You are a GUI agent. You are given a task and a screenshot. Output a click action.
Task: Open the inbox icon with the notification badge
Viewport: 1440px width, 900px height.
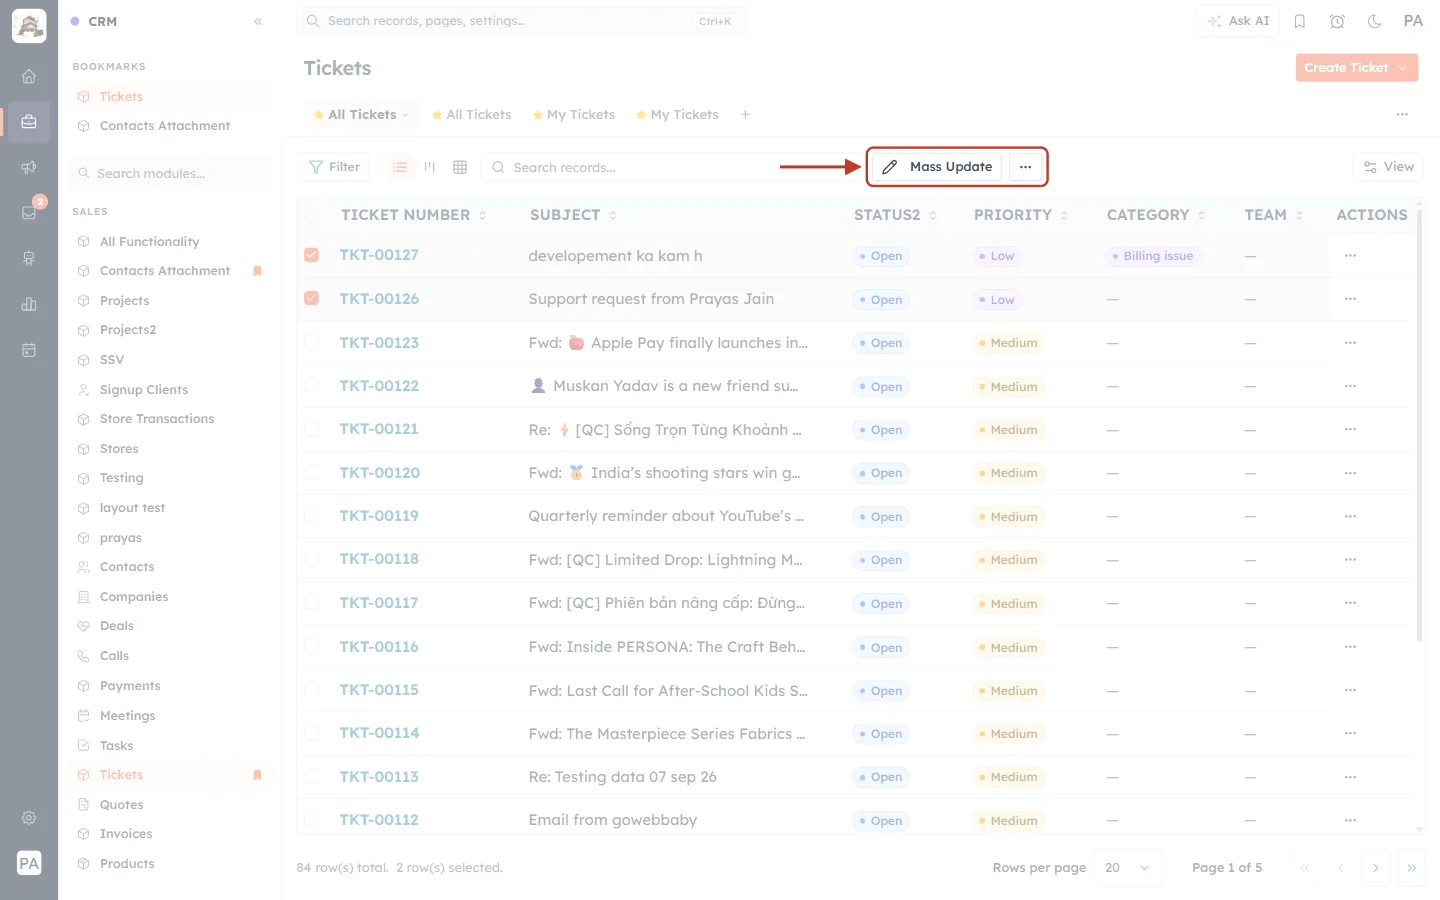[29, 212]
